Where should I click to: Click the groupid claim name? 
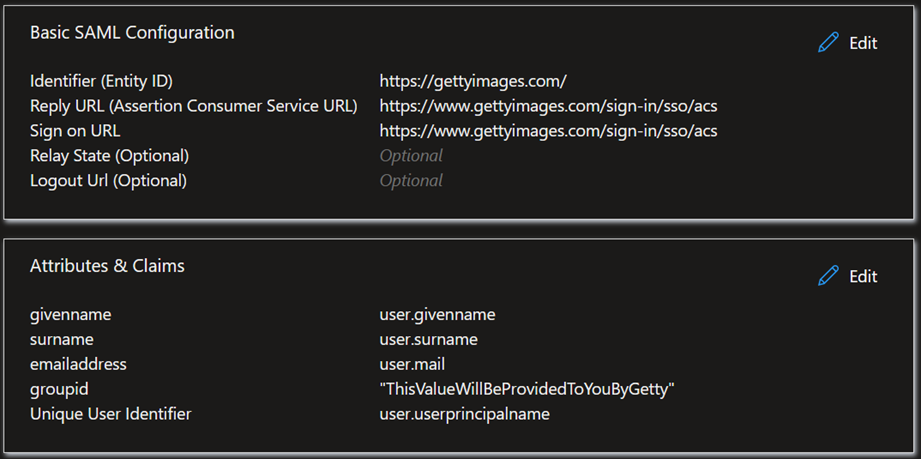coord(59,389)
